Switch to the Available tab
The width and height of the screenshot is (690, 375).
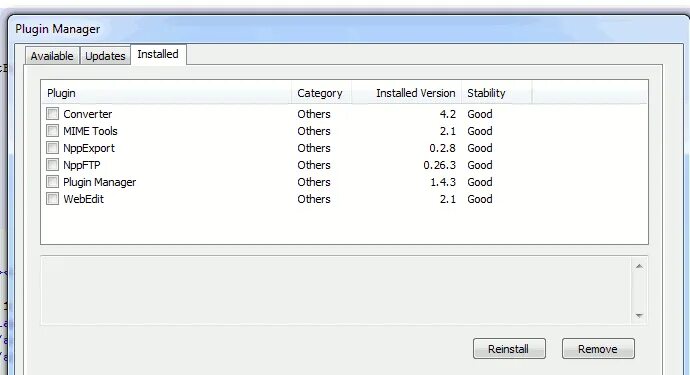click(52, 56)
